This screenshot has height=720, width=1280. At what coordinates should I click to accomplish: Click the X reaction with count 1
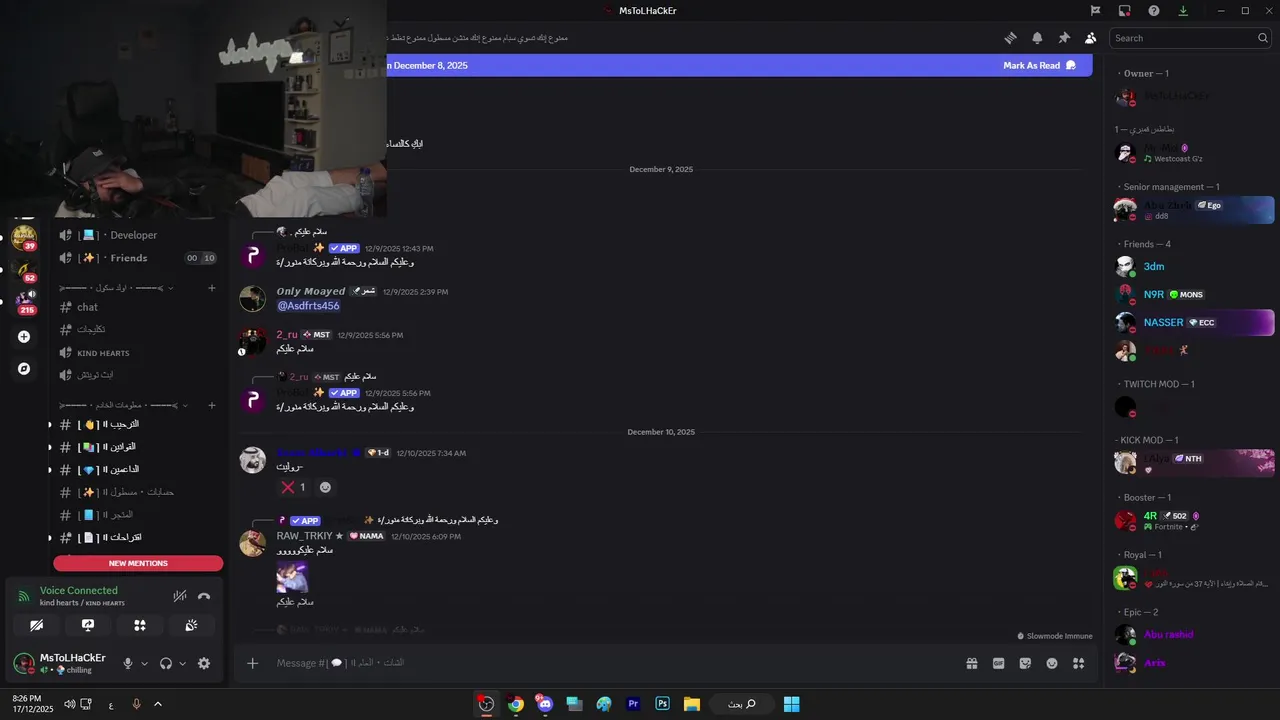point(294,487)
